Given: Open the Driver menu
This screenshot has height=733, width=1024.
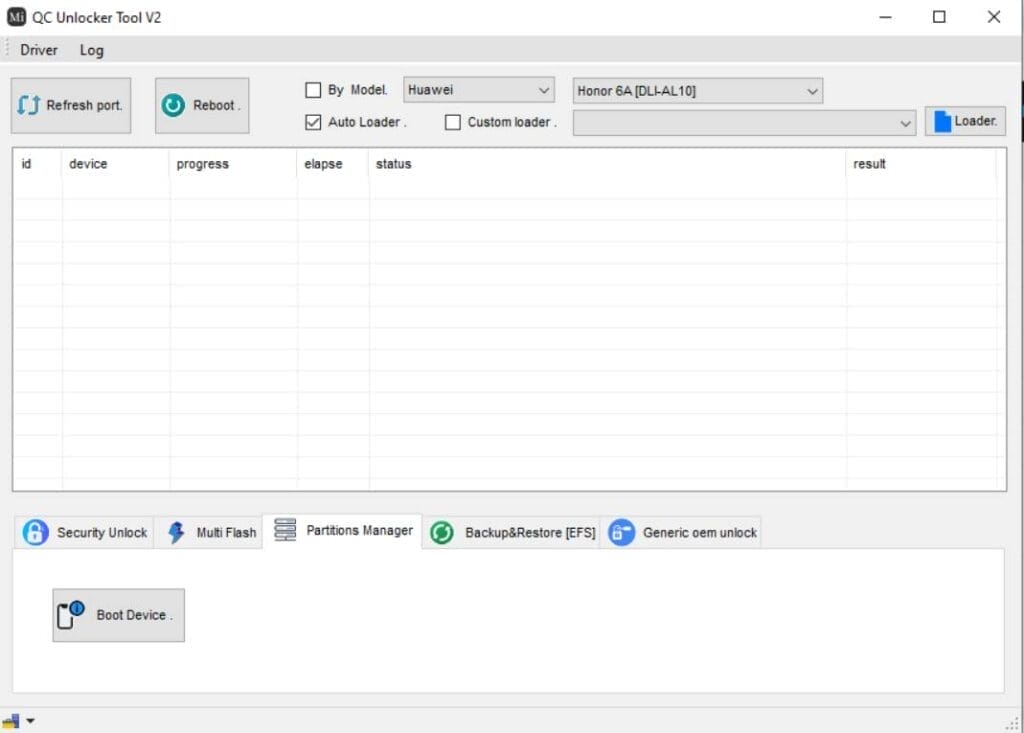Looking at the screenshot, I should (x=39, y=50).
